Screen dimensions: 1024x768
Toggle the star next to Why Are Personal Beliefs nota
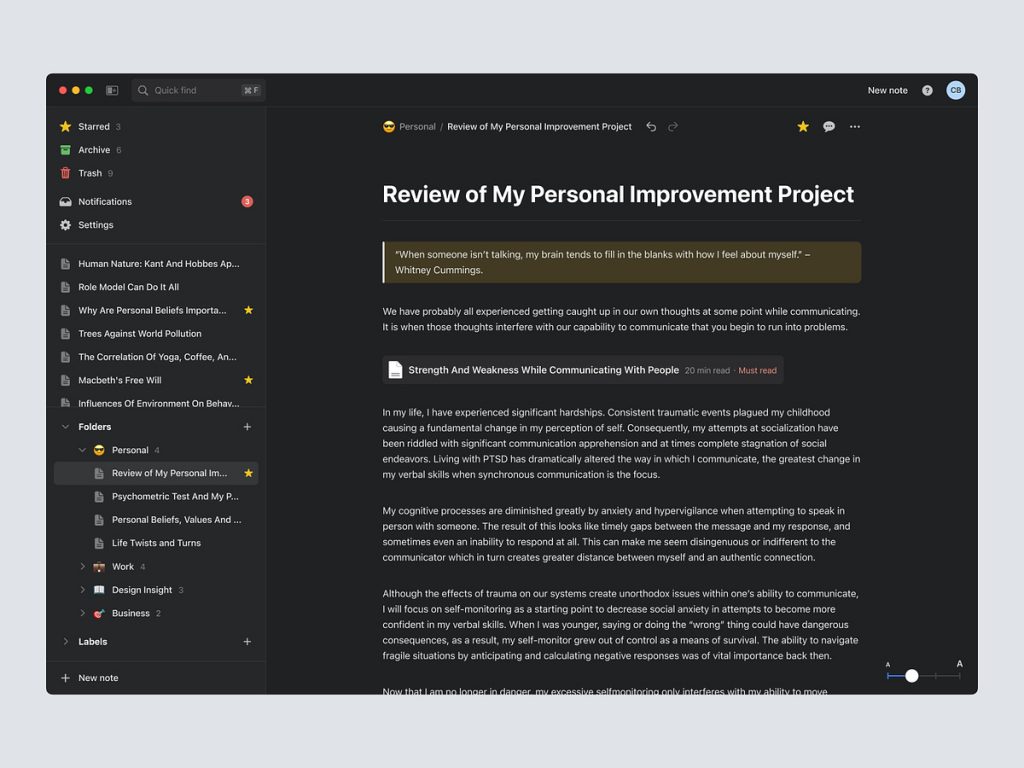point(247,310)
